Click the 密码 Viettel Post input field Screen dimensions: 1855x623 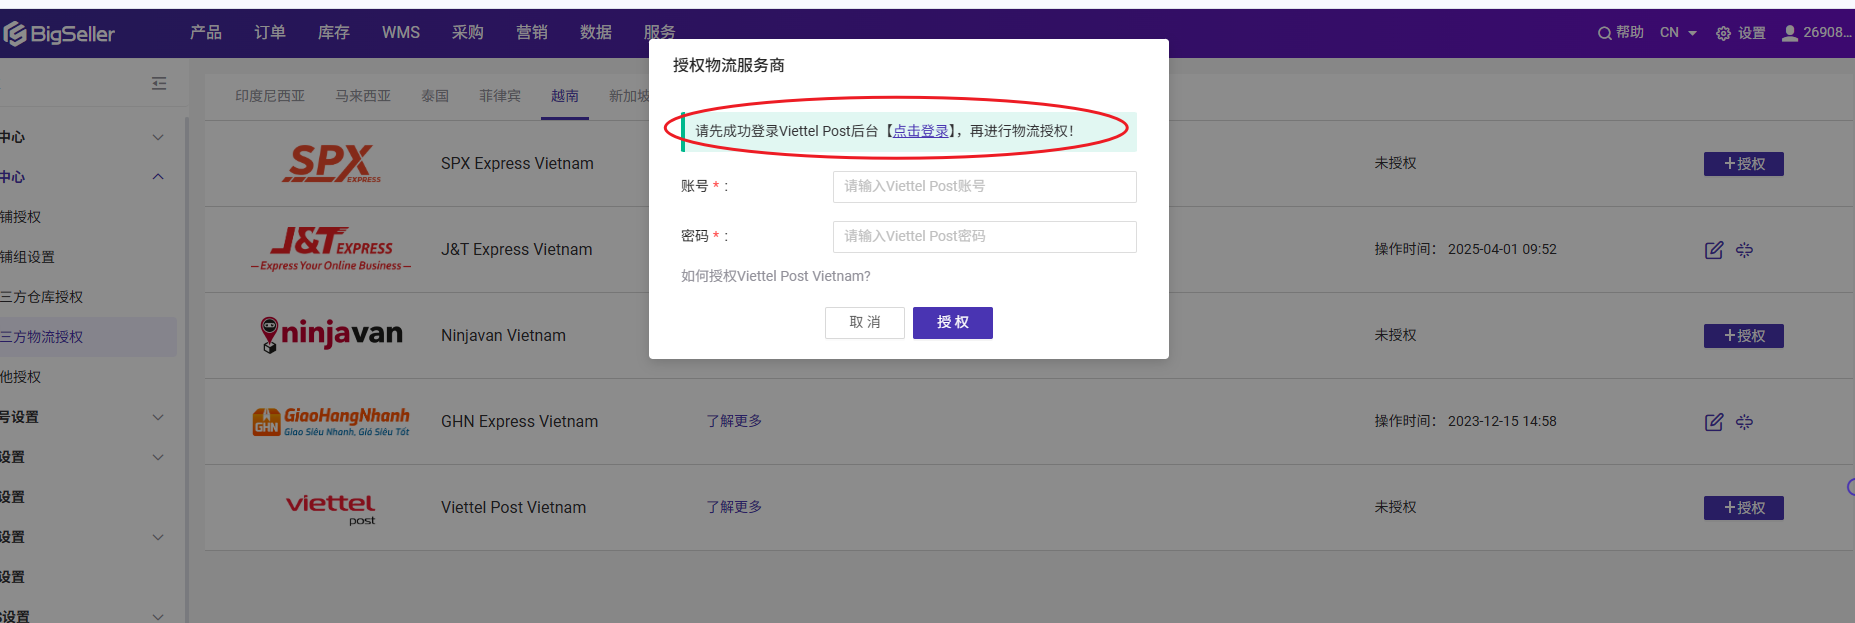tap(984, 237)
